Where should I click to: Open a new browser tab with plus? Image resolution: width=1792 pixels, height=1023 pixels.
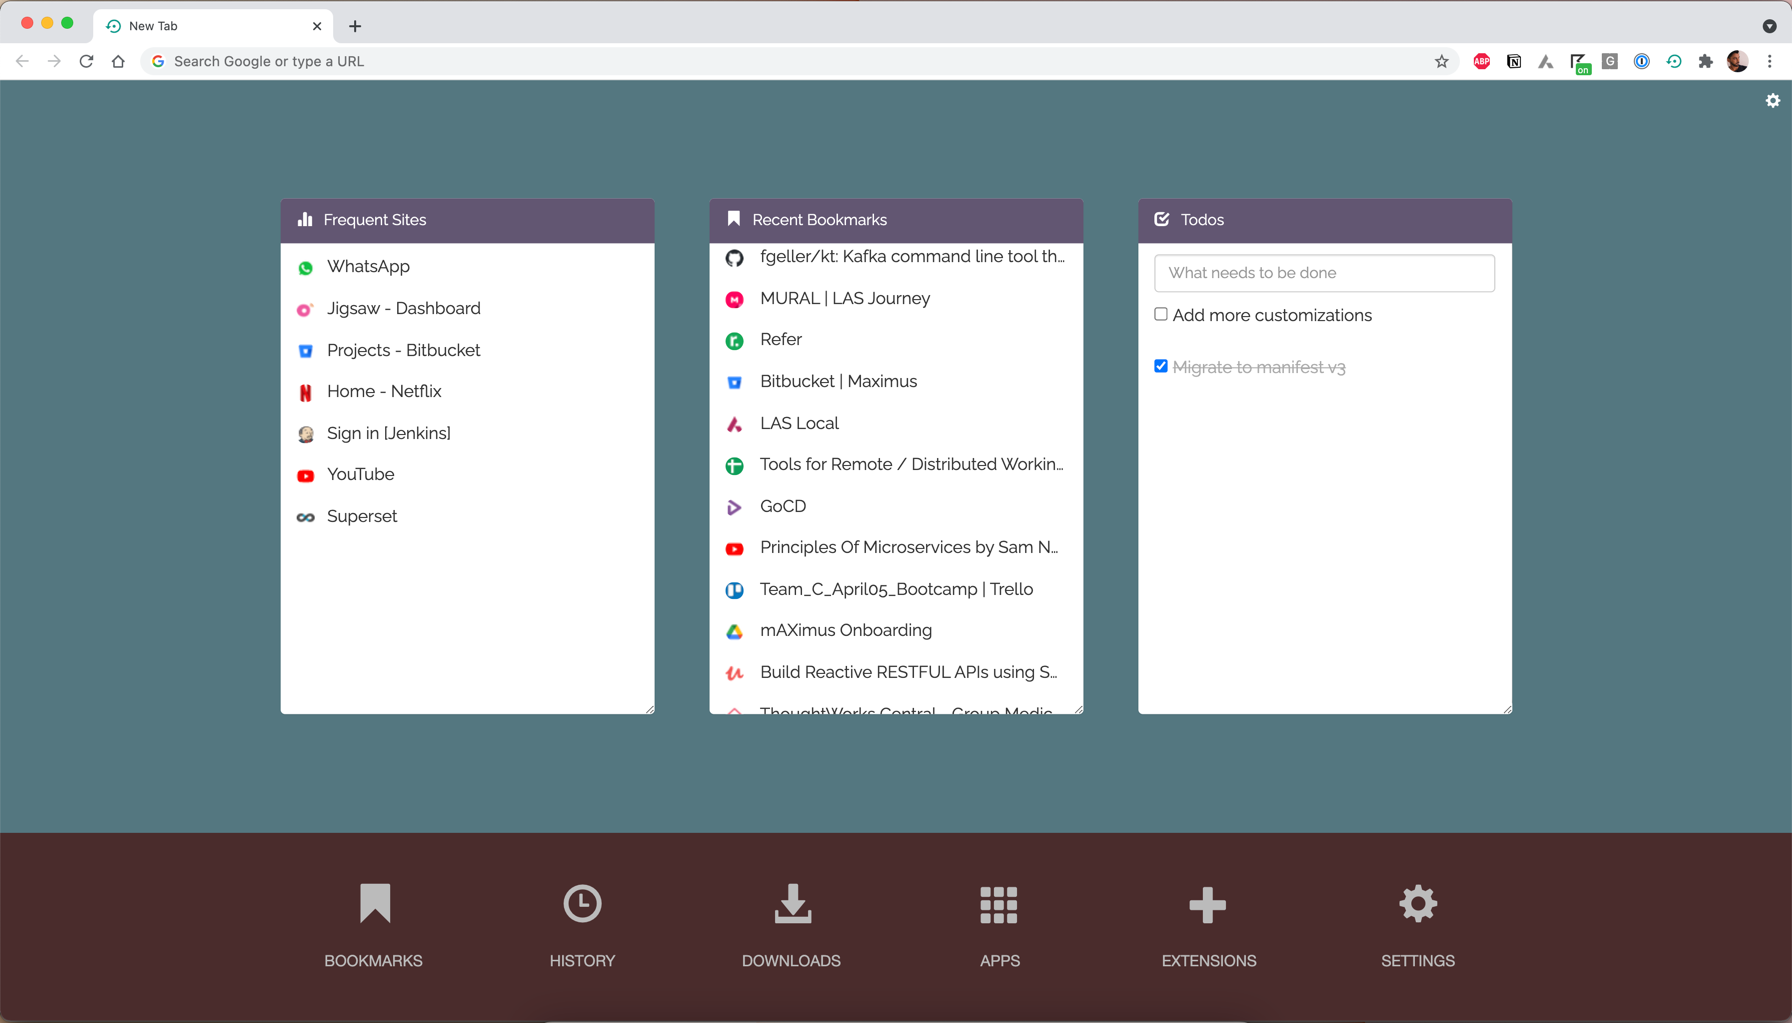(x=355, y=26)
